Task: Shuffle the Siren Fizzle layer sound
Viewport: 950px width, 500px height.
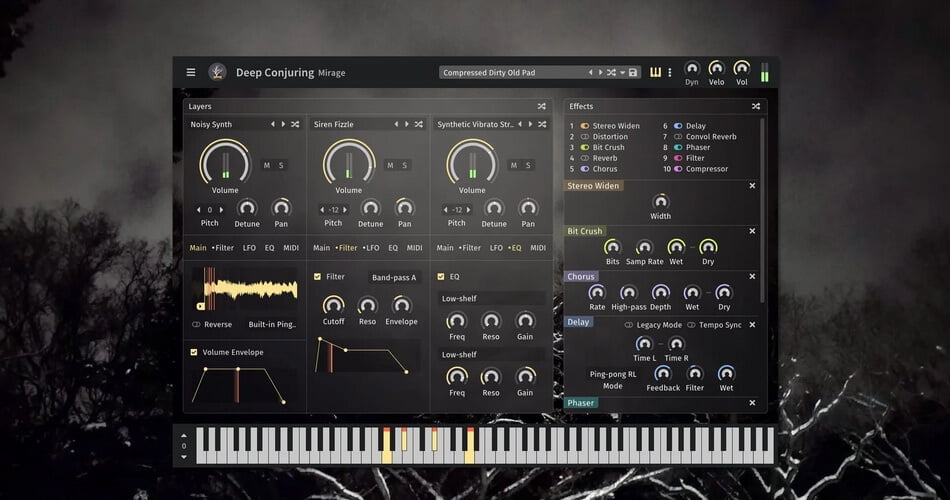Action: click(x=419, y=124)
